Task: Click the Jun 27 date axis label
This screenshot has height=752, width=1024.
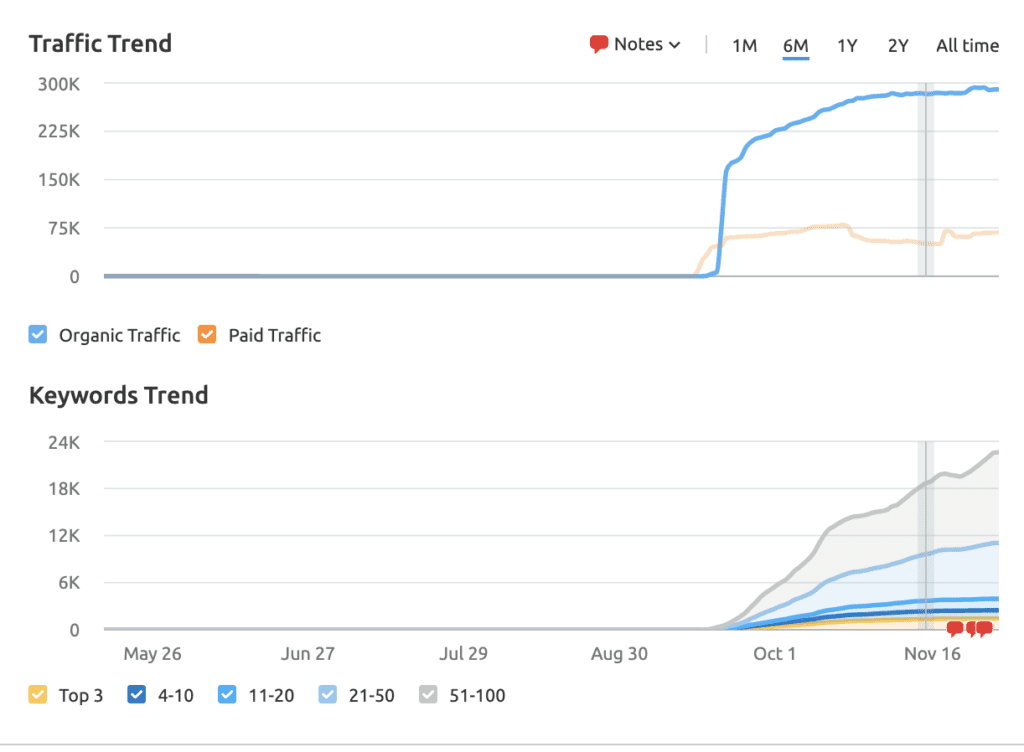Action: pyautogui.click(x=308, y=653)
